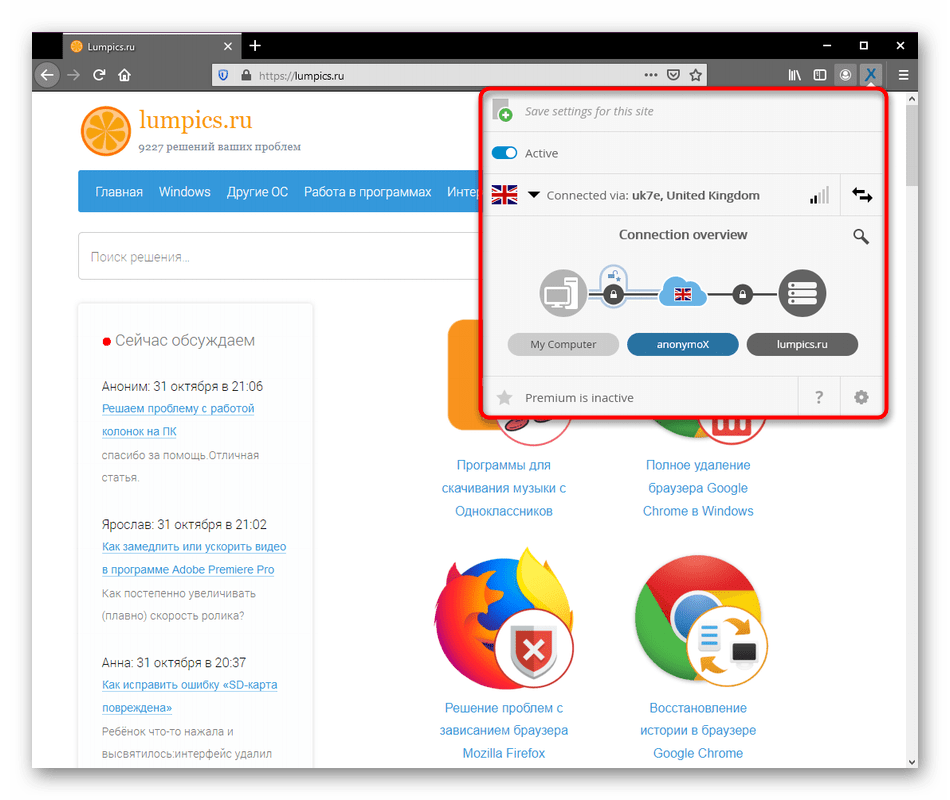Click the tracking protection shield icon
The width and height of the screenshot is (950, 800).
click(x=223, y=75)
